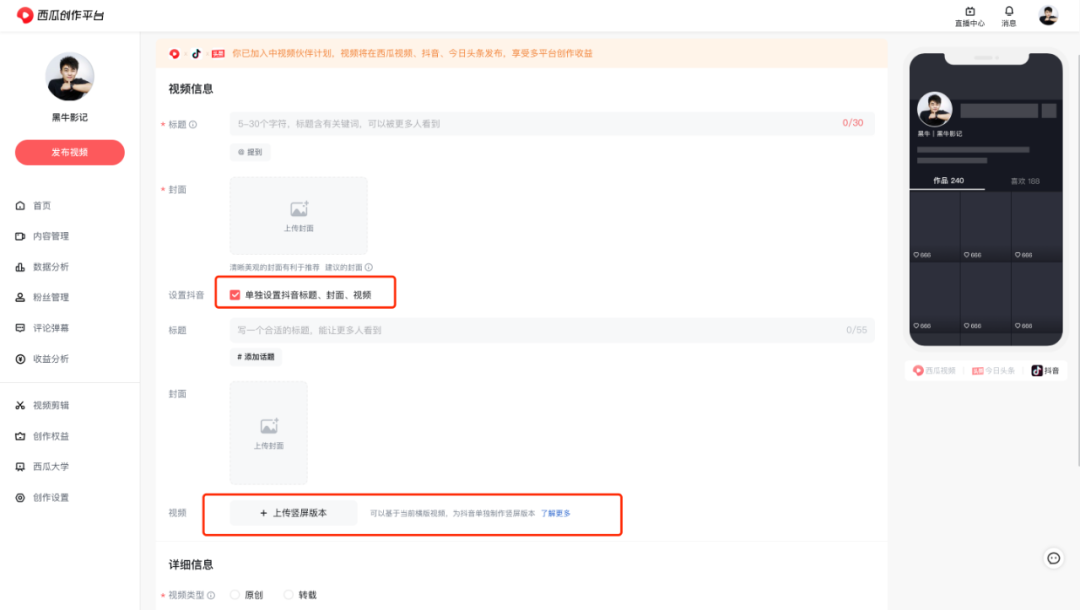Image resolution: width=1080 pixels, height=610 pixels.
Task: Upload the Douyin vertical cover image box
Action: click(x=269, y=432)
